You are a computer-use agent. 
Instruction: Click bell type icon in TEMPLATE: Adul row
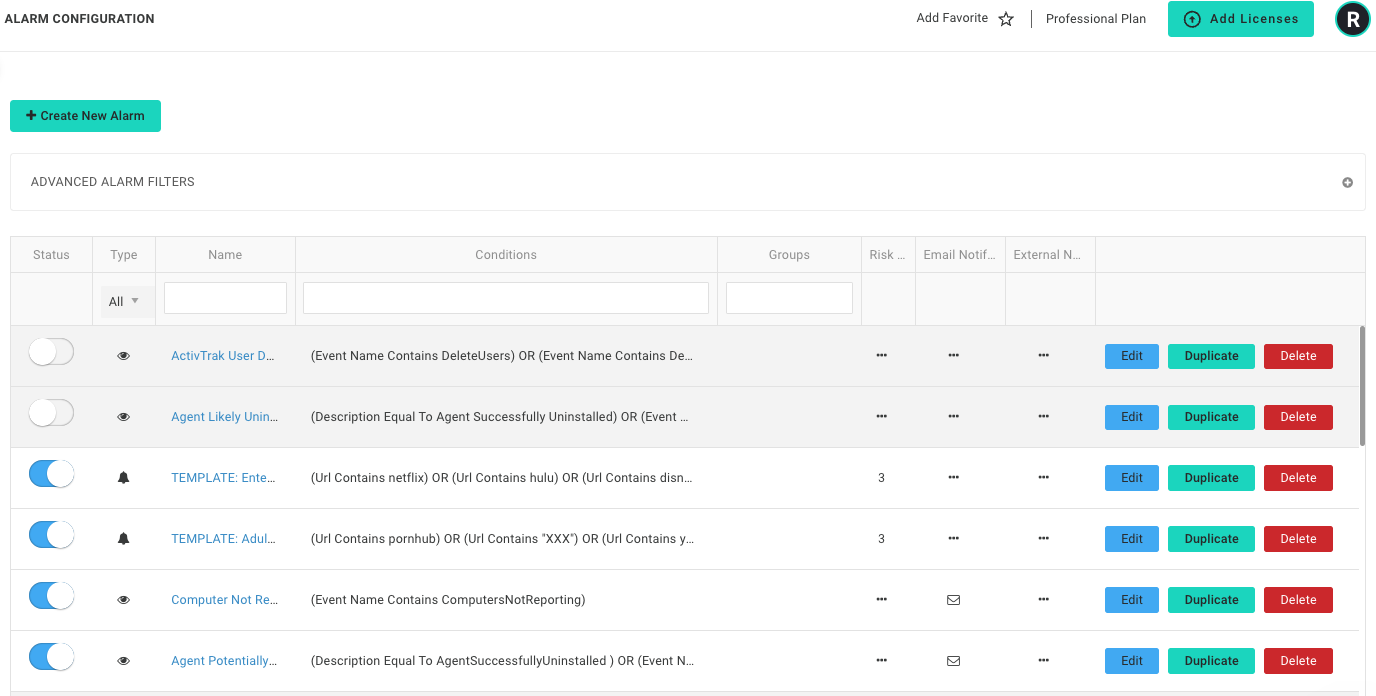[x=124, y=539]
